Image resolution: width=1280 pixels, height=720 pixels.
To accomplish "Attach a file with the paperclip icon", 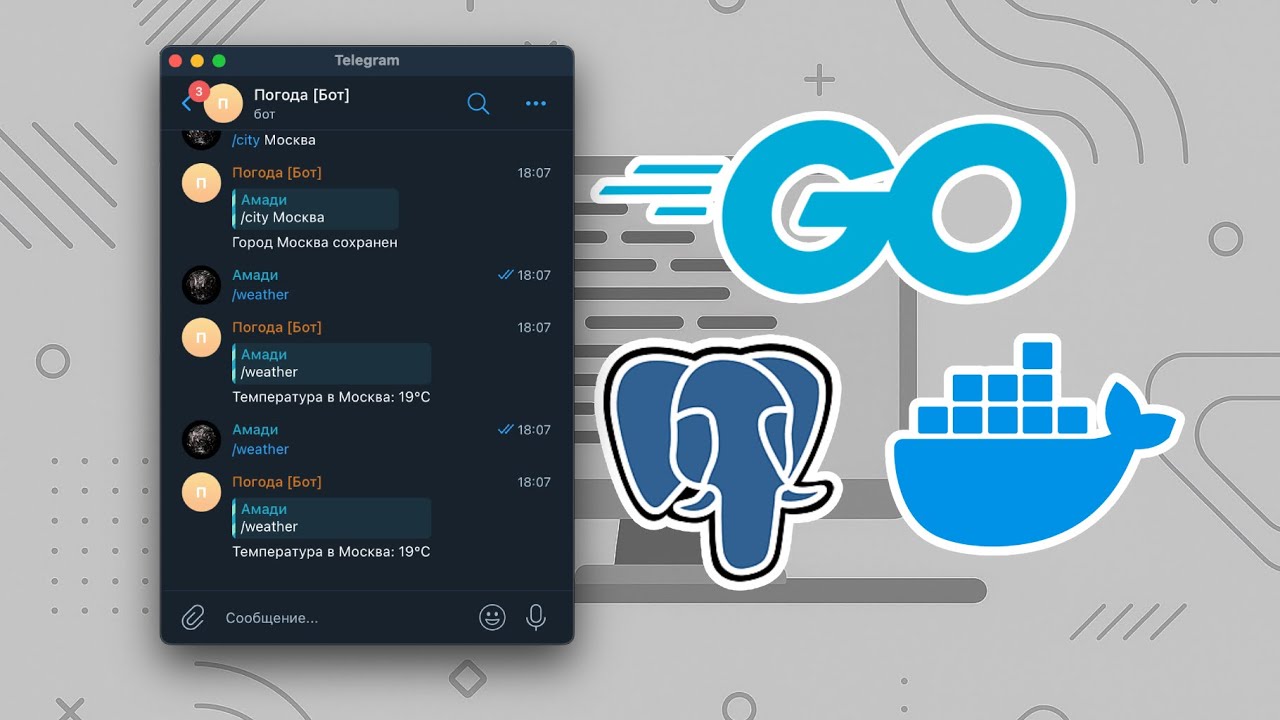I will (192, 617).
